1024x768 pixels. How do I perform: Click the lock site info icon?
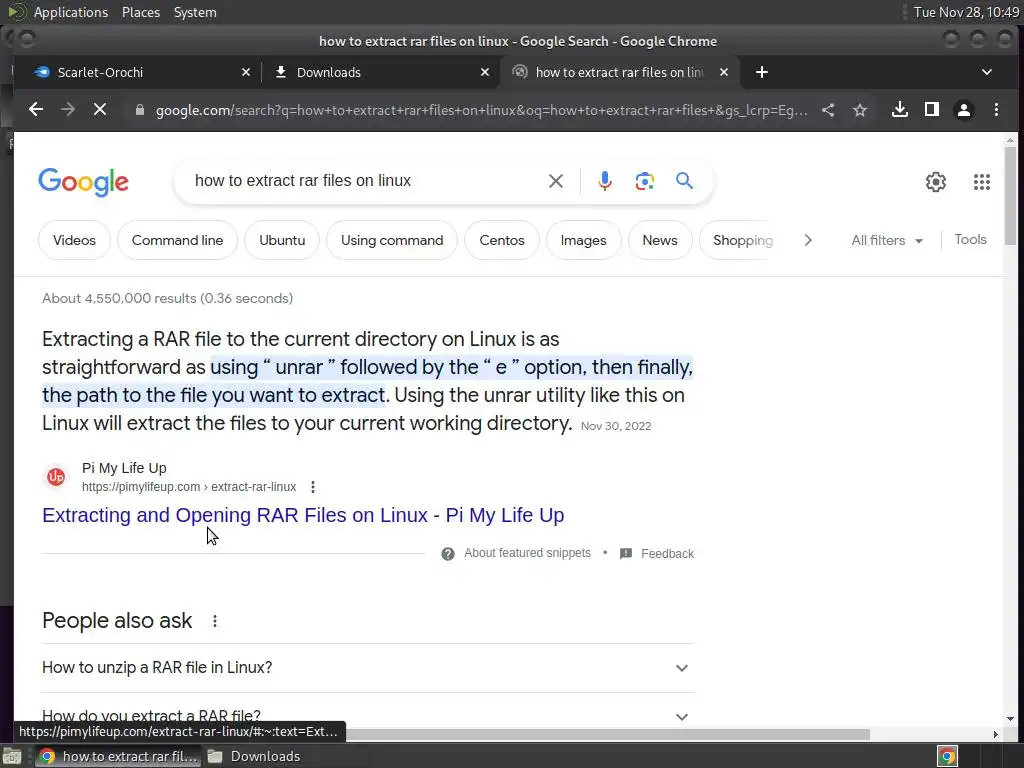click(140, 110)
